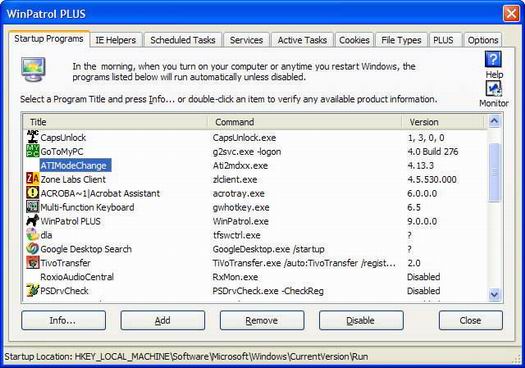
Task: Click the WinPatrol PLUS dog icon
Action: click(32, 221)
